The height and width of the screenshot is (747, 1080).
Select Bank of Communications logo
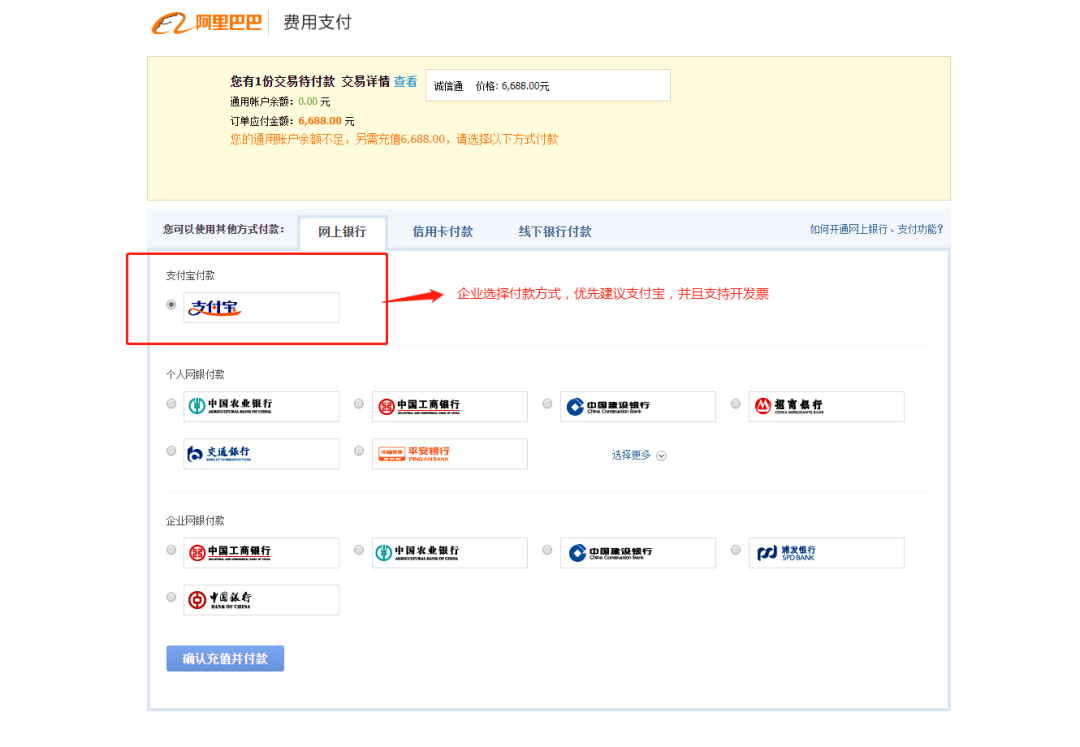(x=261, y=453)
